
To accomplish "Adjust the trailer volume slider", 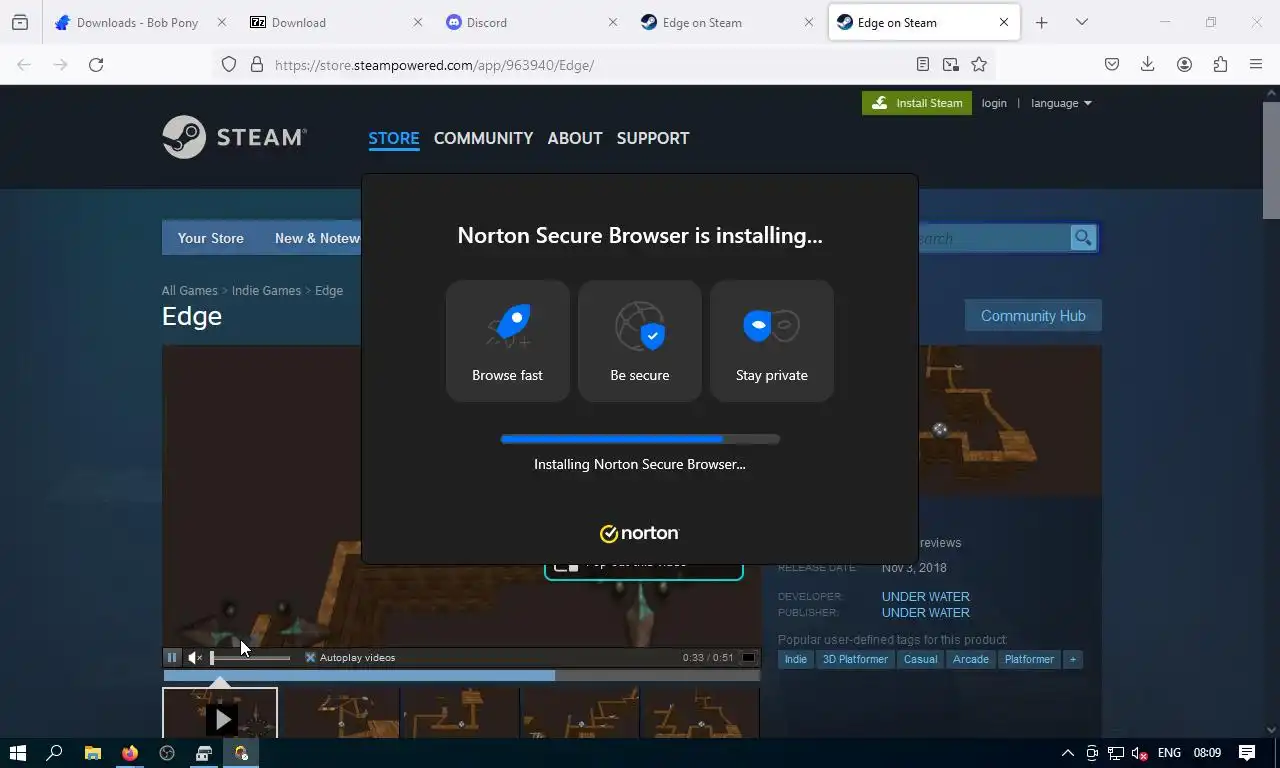I will pyautogui.click(x=250, y=657).
